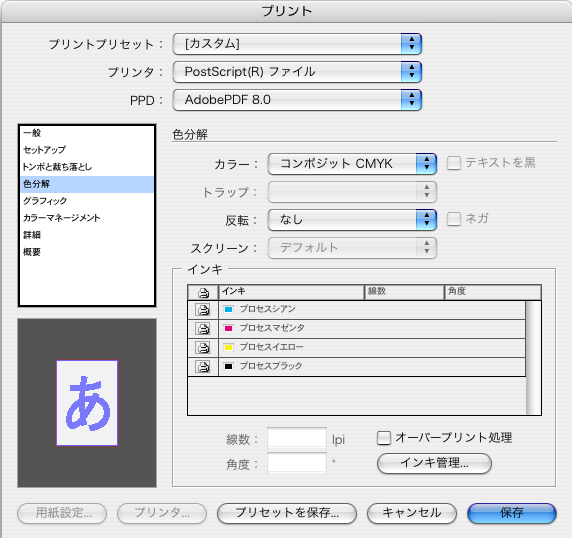
Task: Click the page preview thumbnail showing あ
Action: [87, 403]
